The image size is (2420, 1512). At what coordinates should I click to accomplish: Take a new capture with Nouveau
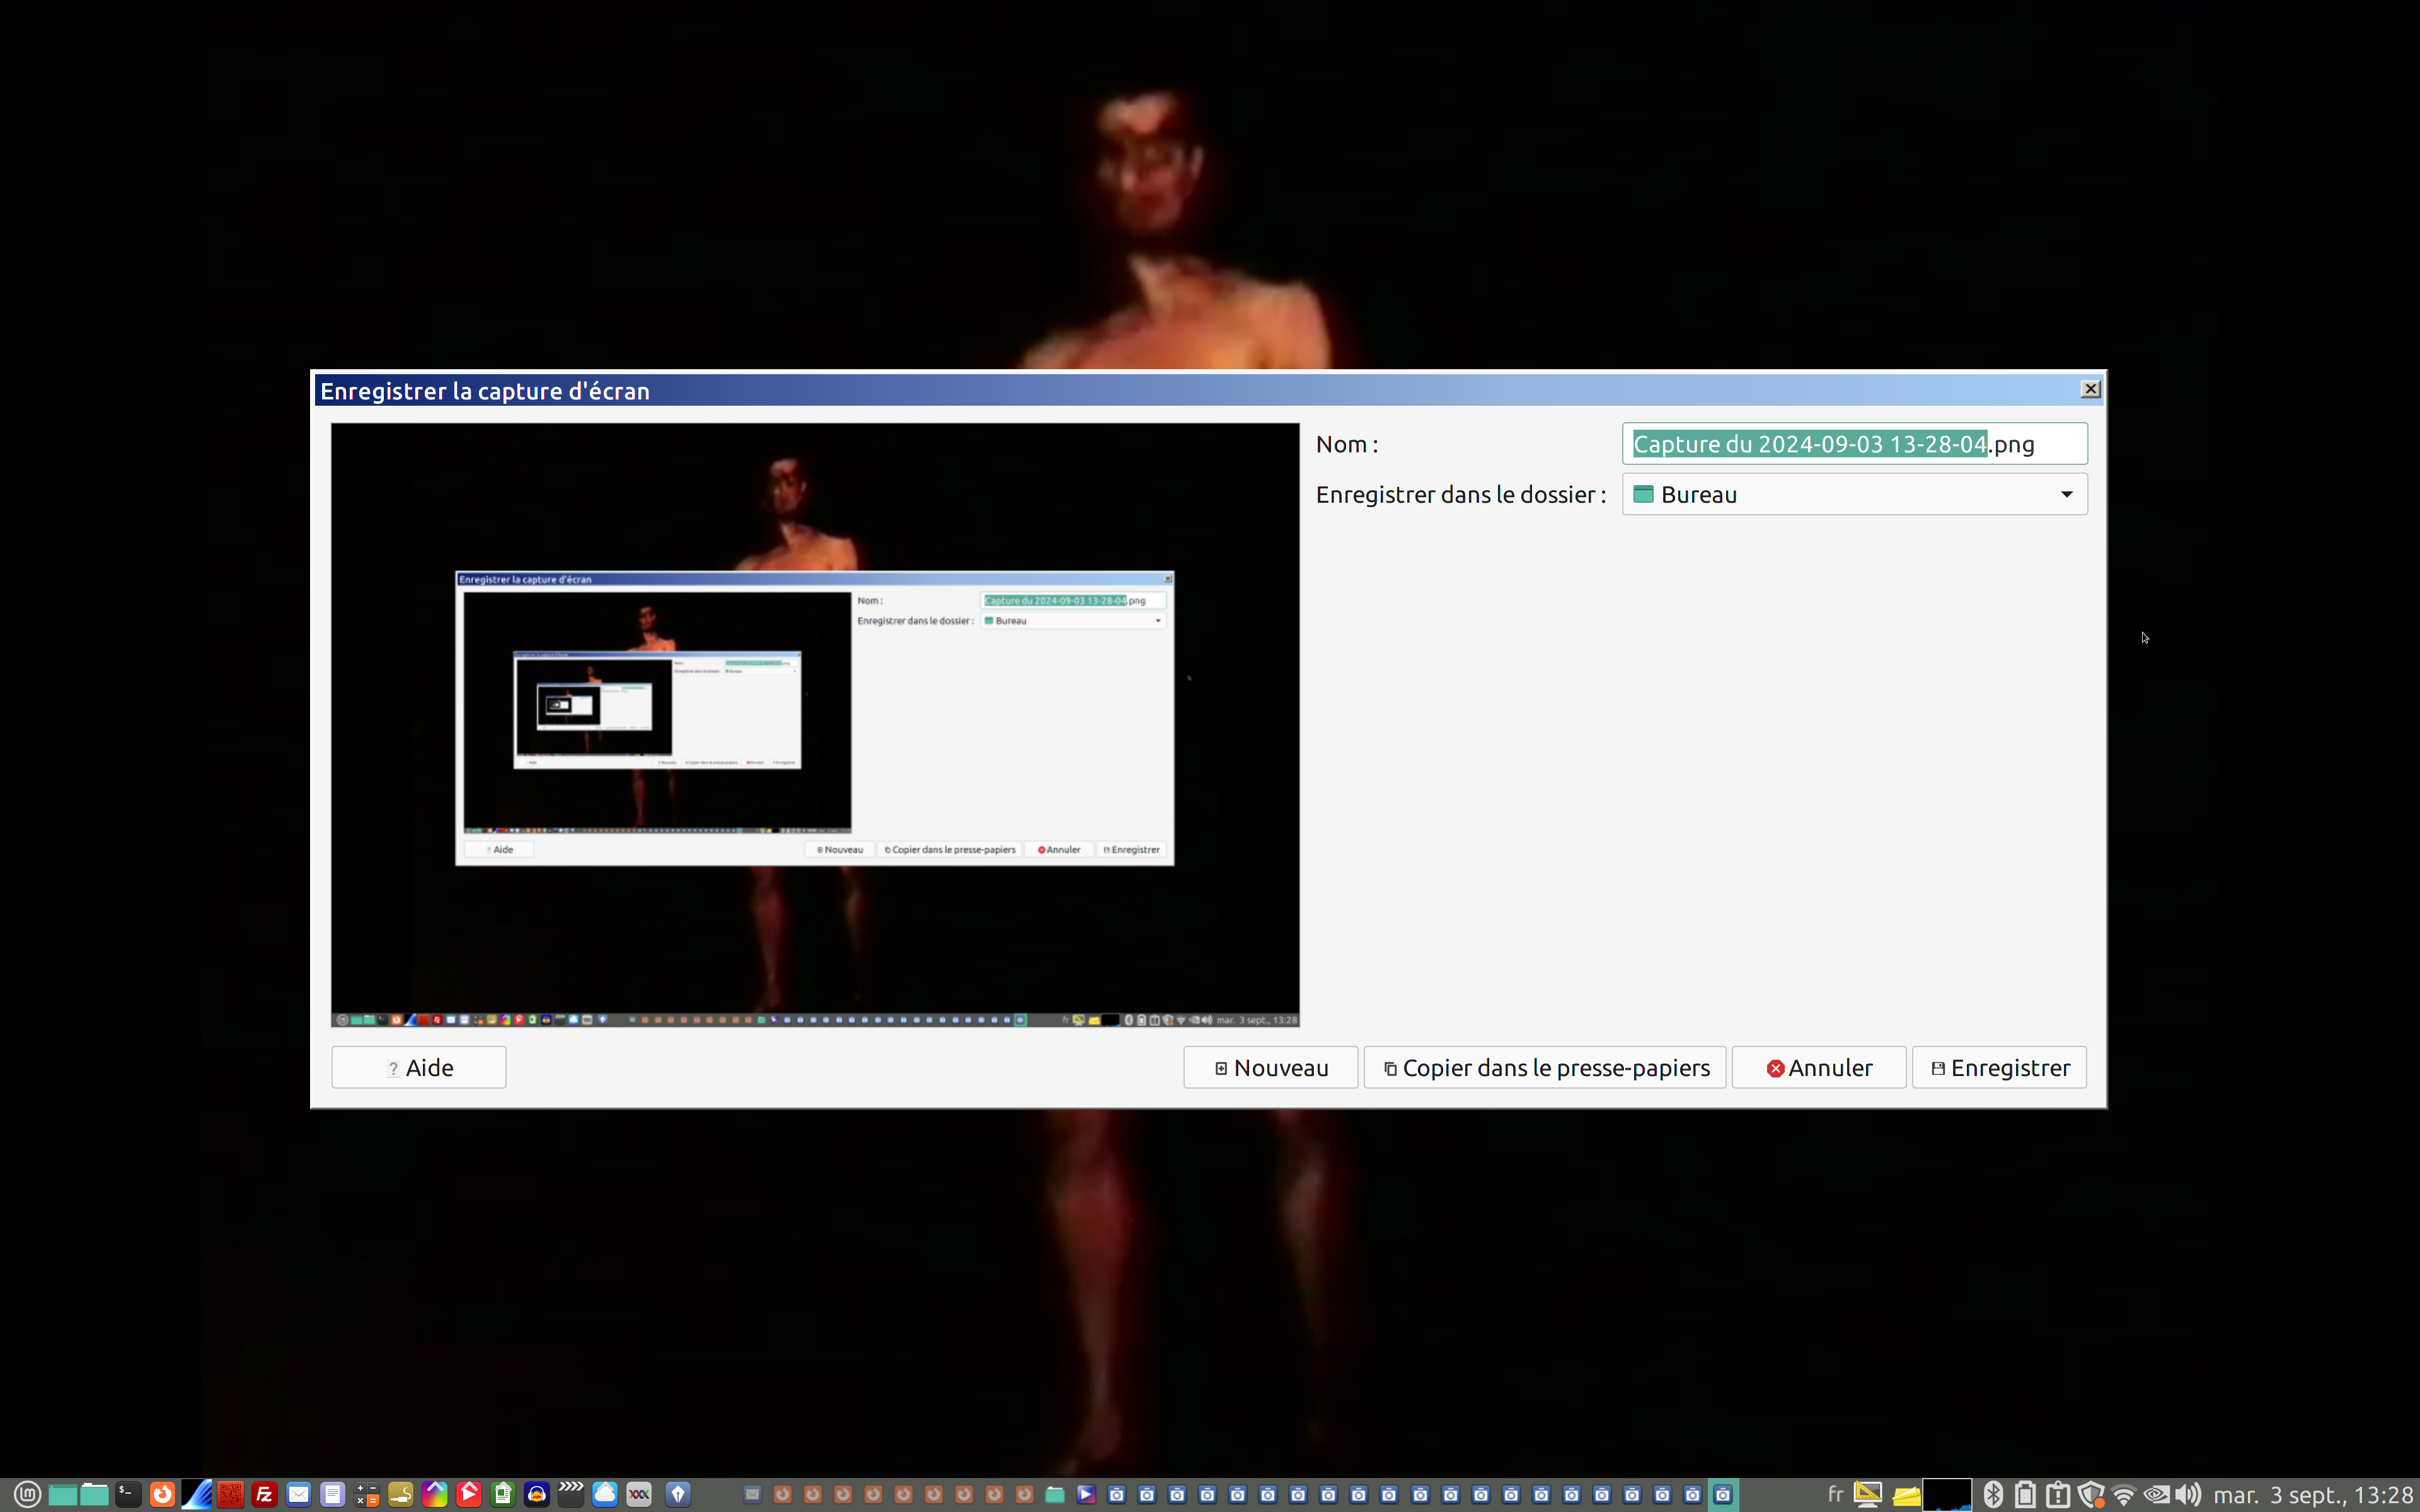pyautogui.click(x=1270, y=1067)
